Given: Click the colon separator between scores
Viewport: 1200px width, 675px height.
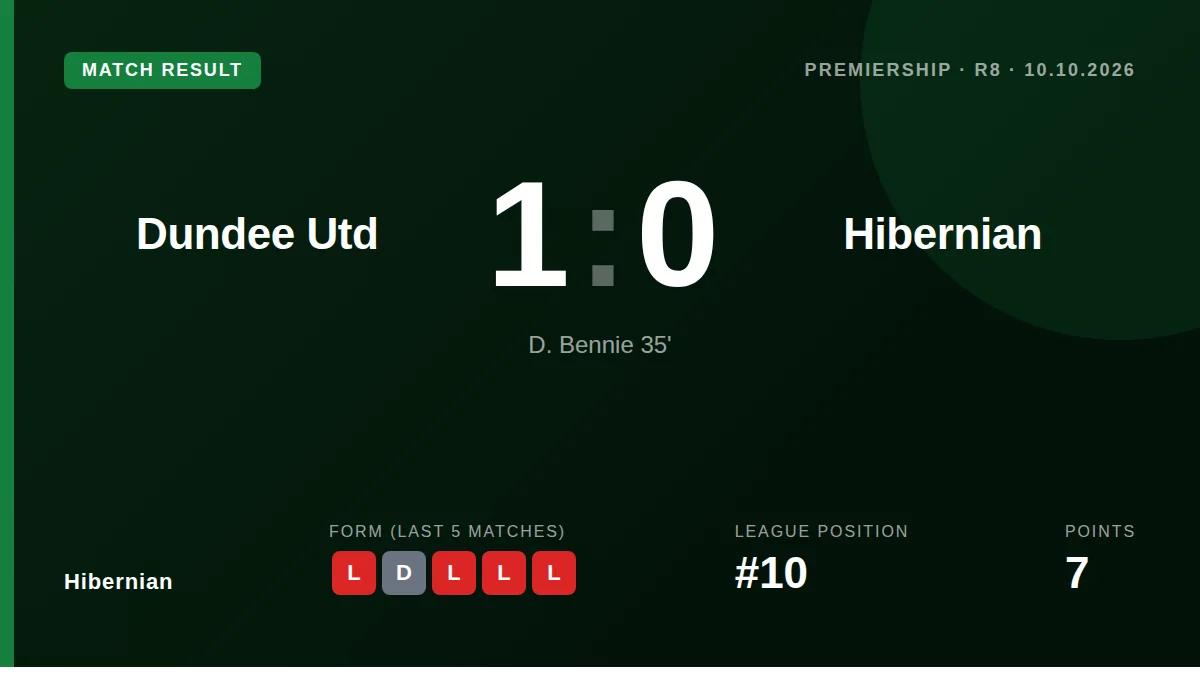Looking at the screenshot, I should [602, 247].
